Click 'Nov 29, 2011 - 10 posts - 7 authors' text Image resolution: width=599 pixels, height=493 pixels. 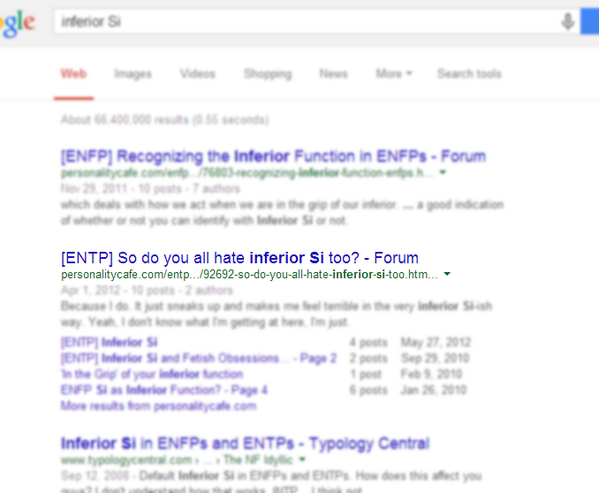pyautogui.click(x=150, y=188)
